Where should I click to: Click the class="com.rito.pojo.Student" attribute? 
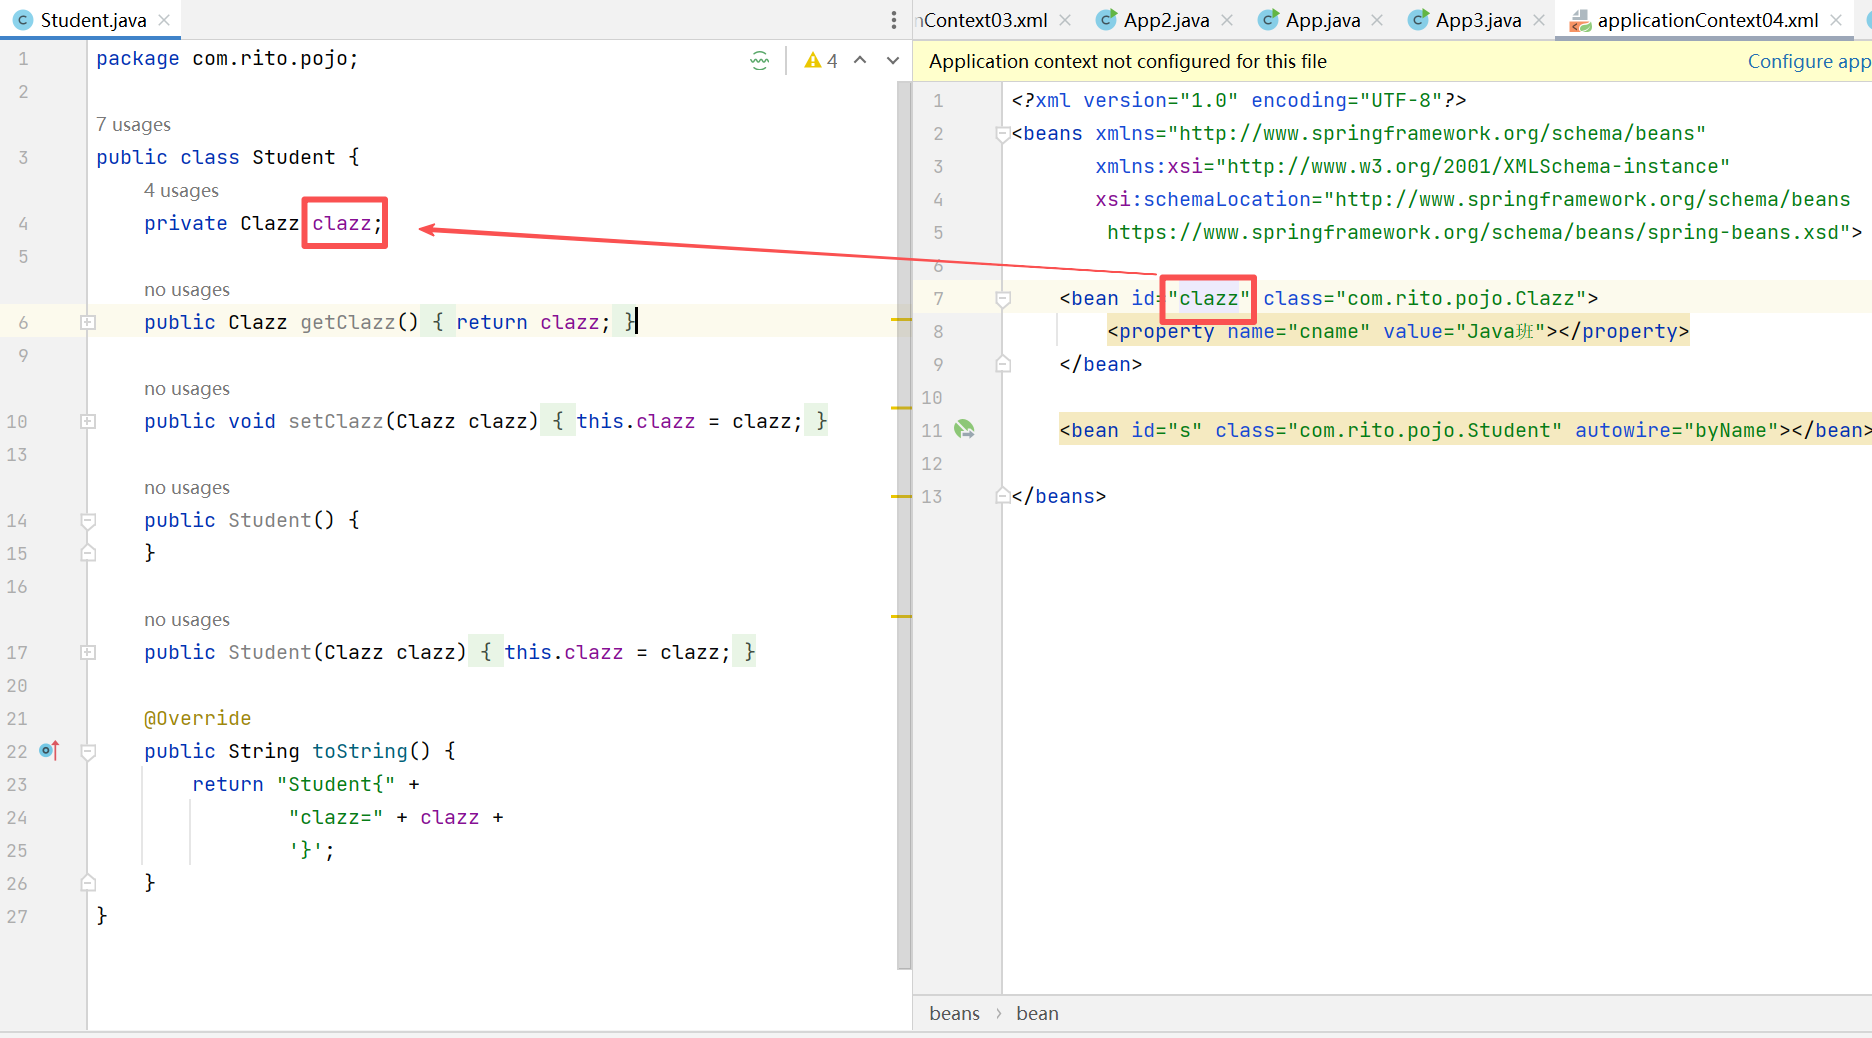pyautogui.click(x=1388, y=430)
